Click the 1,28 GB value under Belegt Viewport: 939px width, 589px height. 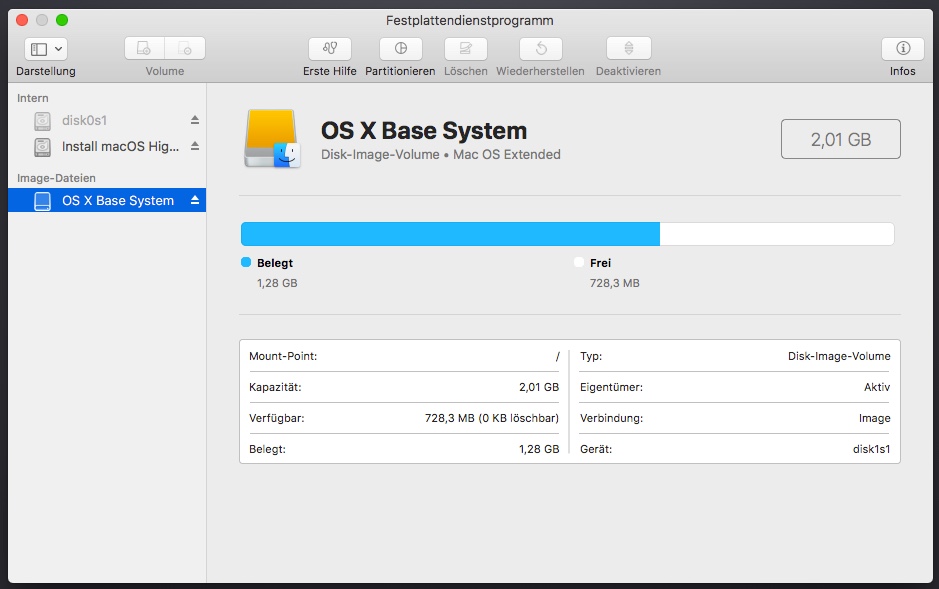point(277,283)
